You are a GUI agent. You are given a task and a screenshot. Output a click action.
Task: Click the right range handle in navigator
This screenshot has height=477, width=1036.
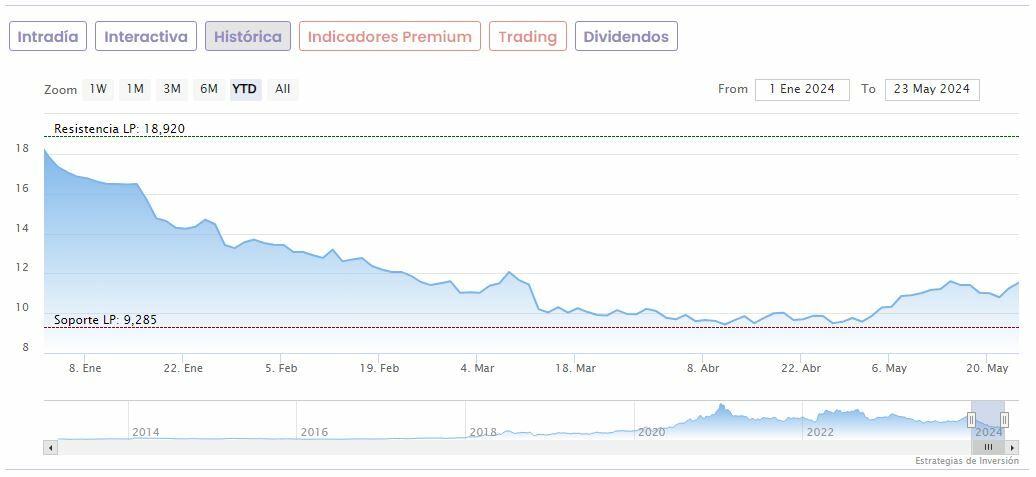click(1004, 420)
